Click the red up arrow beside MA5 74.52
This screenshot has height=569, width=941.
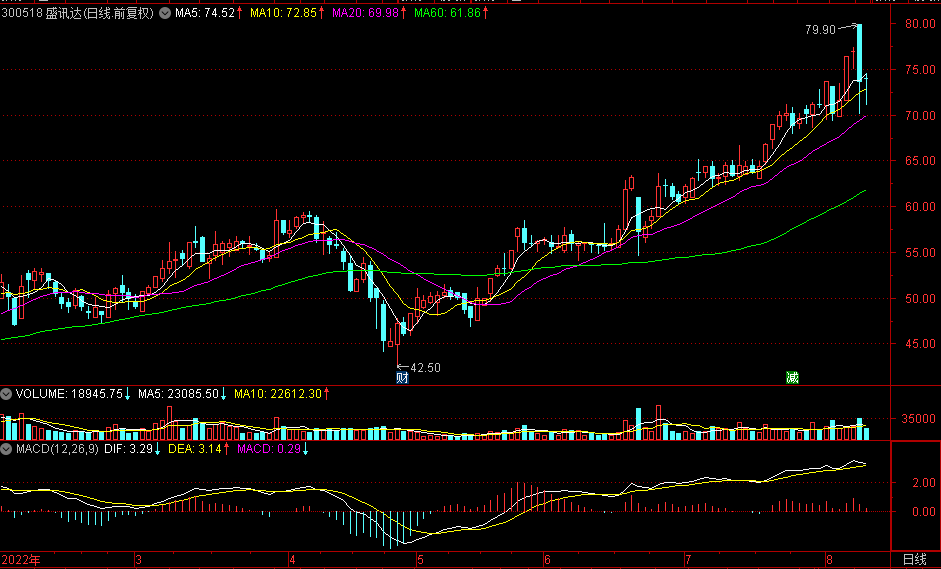click(x=240, y=13)
